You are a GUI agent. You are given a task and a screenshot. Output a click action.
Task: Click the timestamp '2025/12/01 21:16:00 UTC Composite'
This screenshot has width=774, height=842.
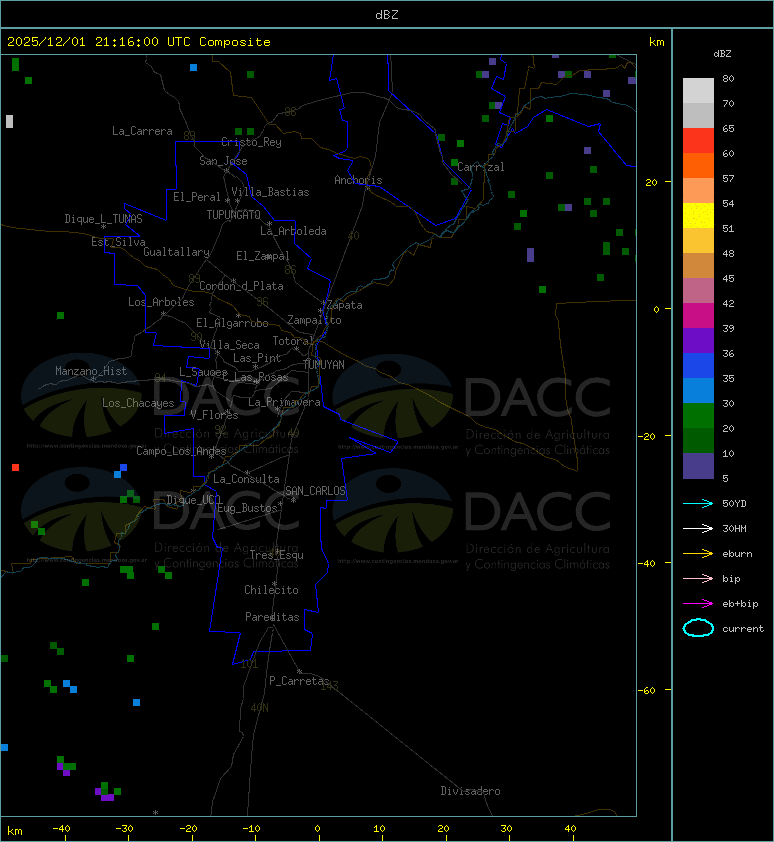(139, 42)
